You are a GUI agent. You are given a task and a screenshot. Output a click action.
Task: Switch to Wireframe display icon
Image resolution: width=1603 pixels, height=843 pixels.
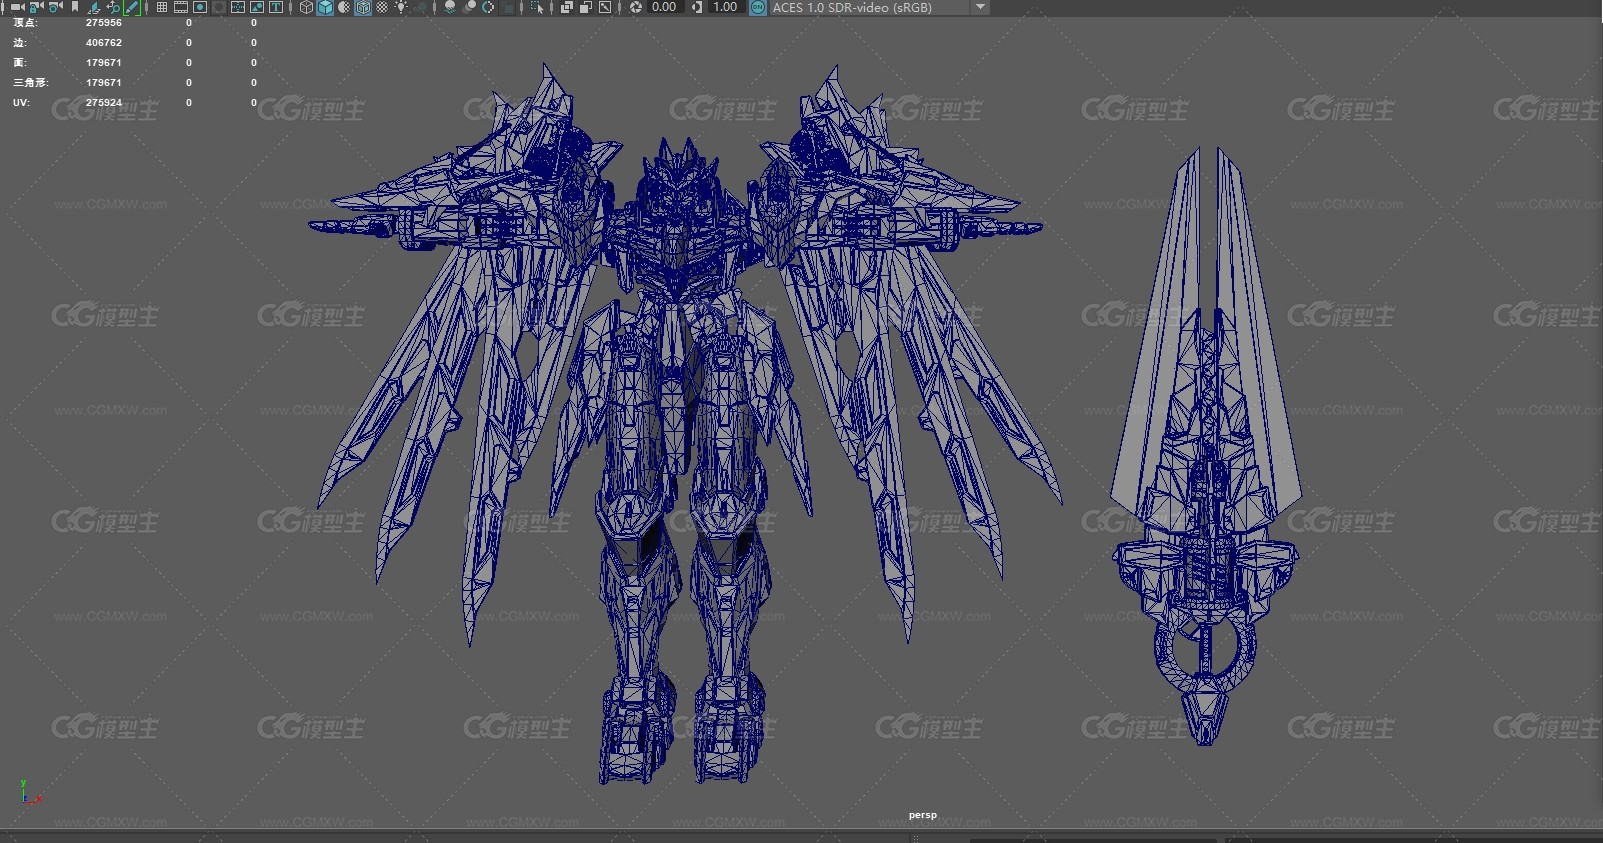click(x=307, y=7)
